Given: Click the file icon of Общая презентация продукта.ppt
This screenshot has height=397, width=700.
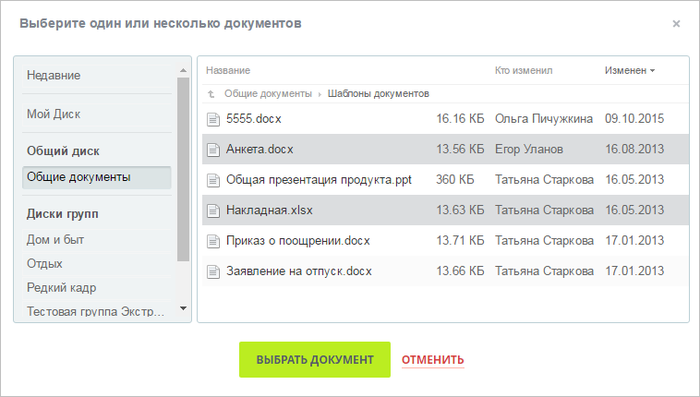Looking at the screenshot, I should pyautogui.click(x=213, y=180).
